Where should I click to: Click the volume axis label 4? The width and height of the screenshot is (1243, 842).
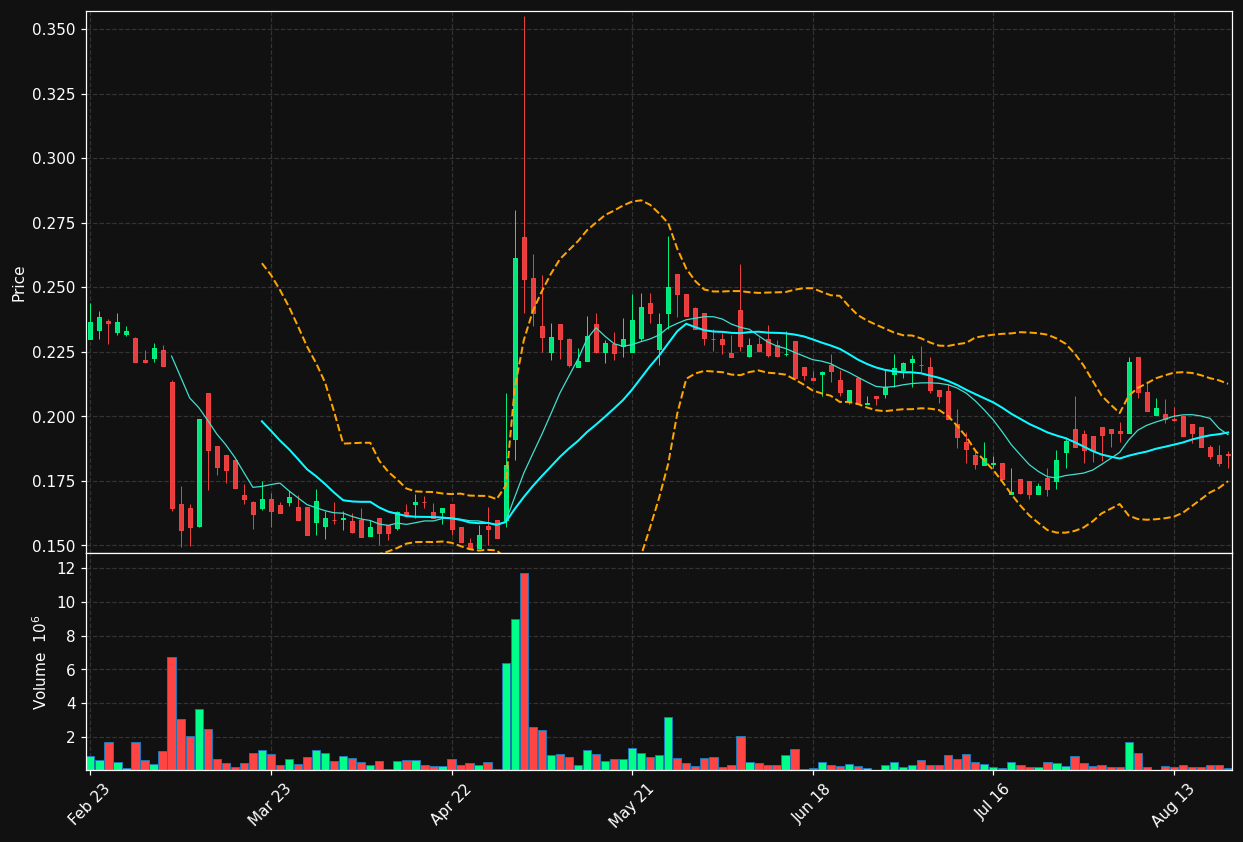tap(70, 704)
